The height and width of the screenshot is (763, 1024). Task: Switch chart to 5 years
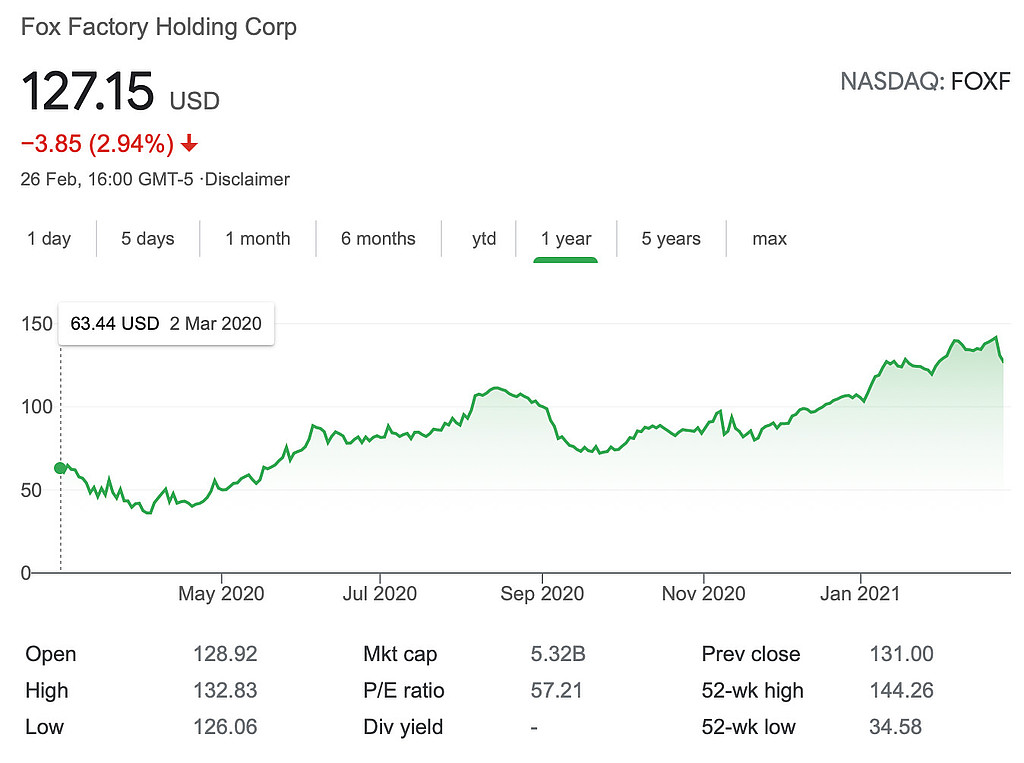coord(671,239)
